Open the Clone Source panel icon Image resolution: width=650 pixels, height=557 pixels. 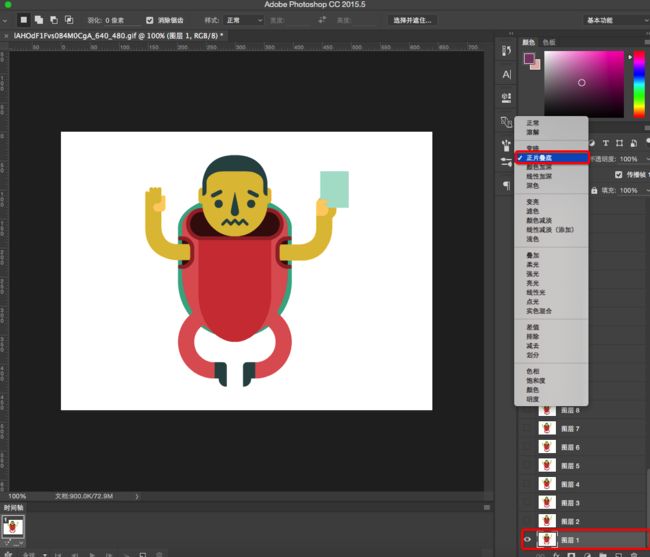(506, 98)
